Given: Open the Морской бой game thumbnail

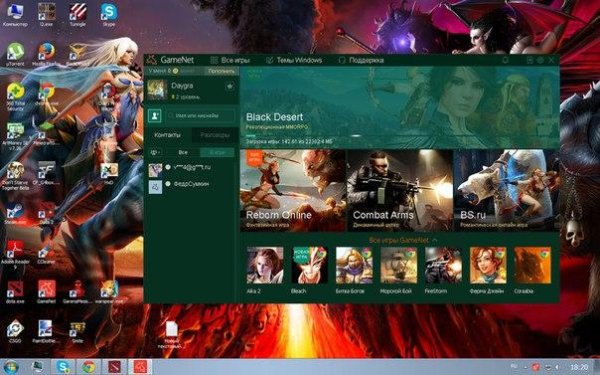Looking at the screenshot, I should click(x=399, y=265).
